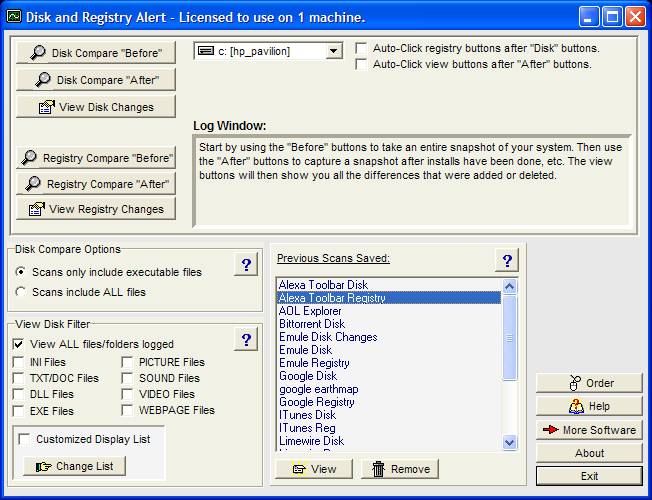The height and width of the screenshot is (500, 652).
Task: Minimize the Disk and Registry Alert window
Action: tap(588, 17)
